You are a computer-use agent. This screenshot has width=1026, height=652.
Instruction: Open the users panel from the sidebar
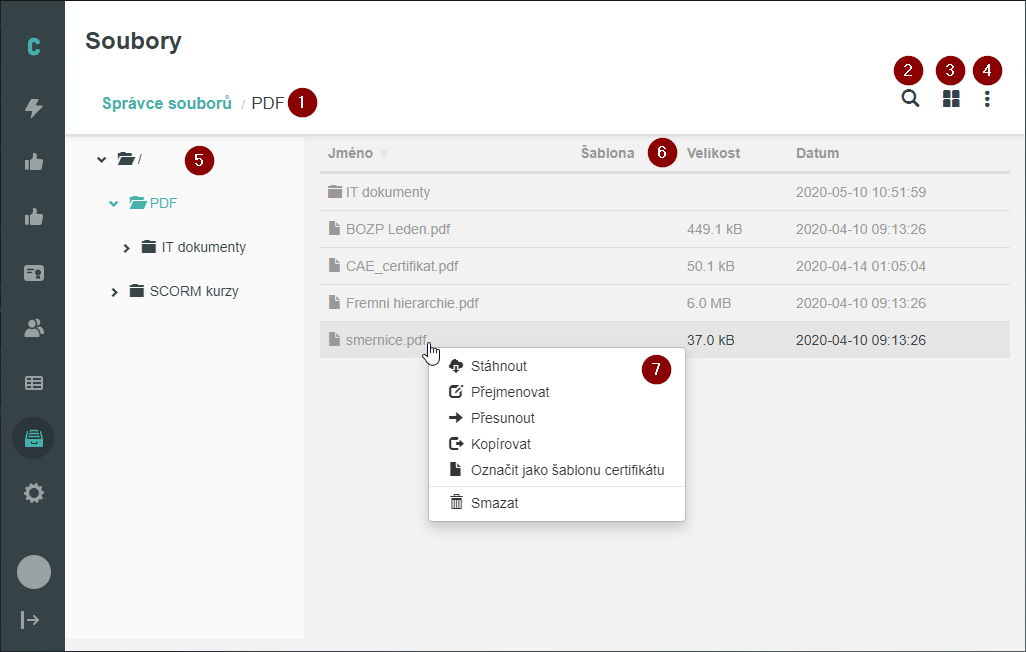(33, 327)
